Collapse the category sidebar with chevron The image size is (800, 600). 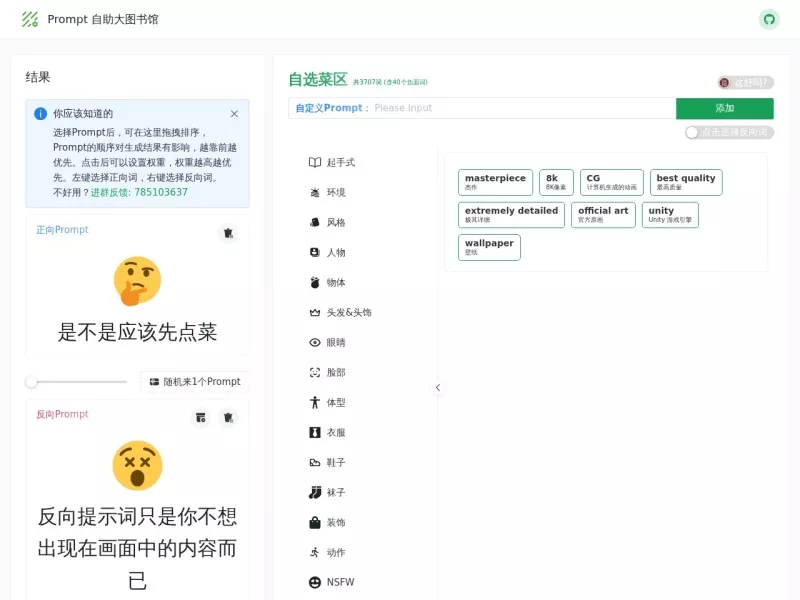(438, 388)
